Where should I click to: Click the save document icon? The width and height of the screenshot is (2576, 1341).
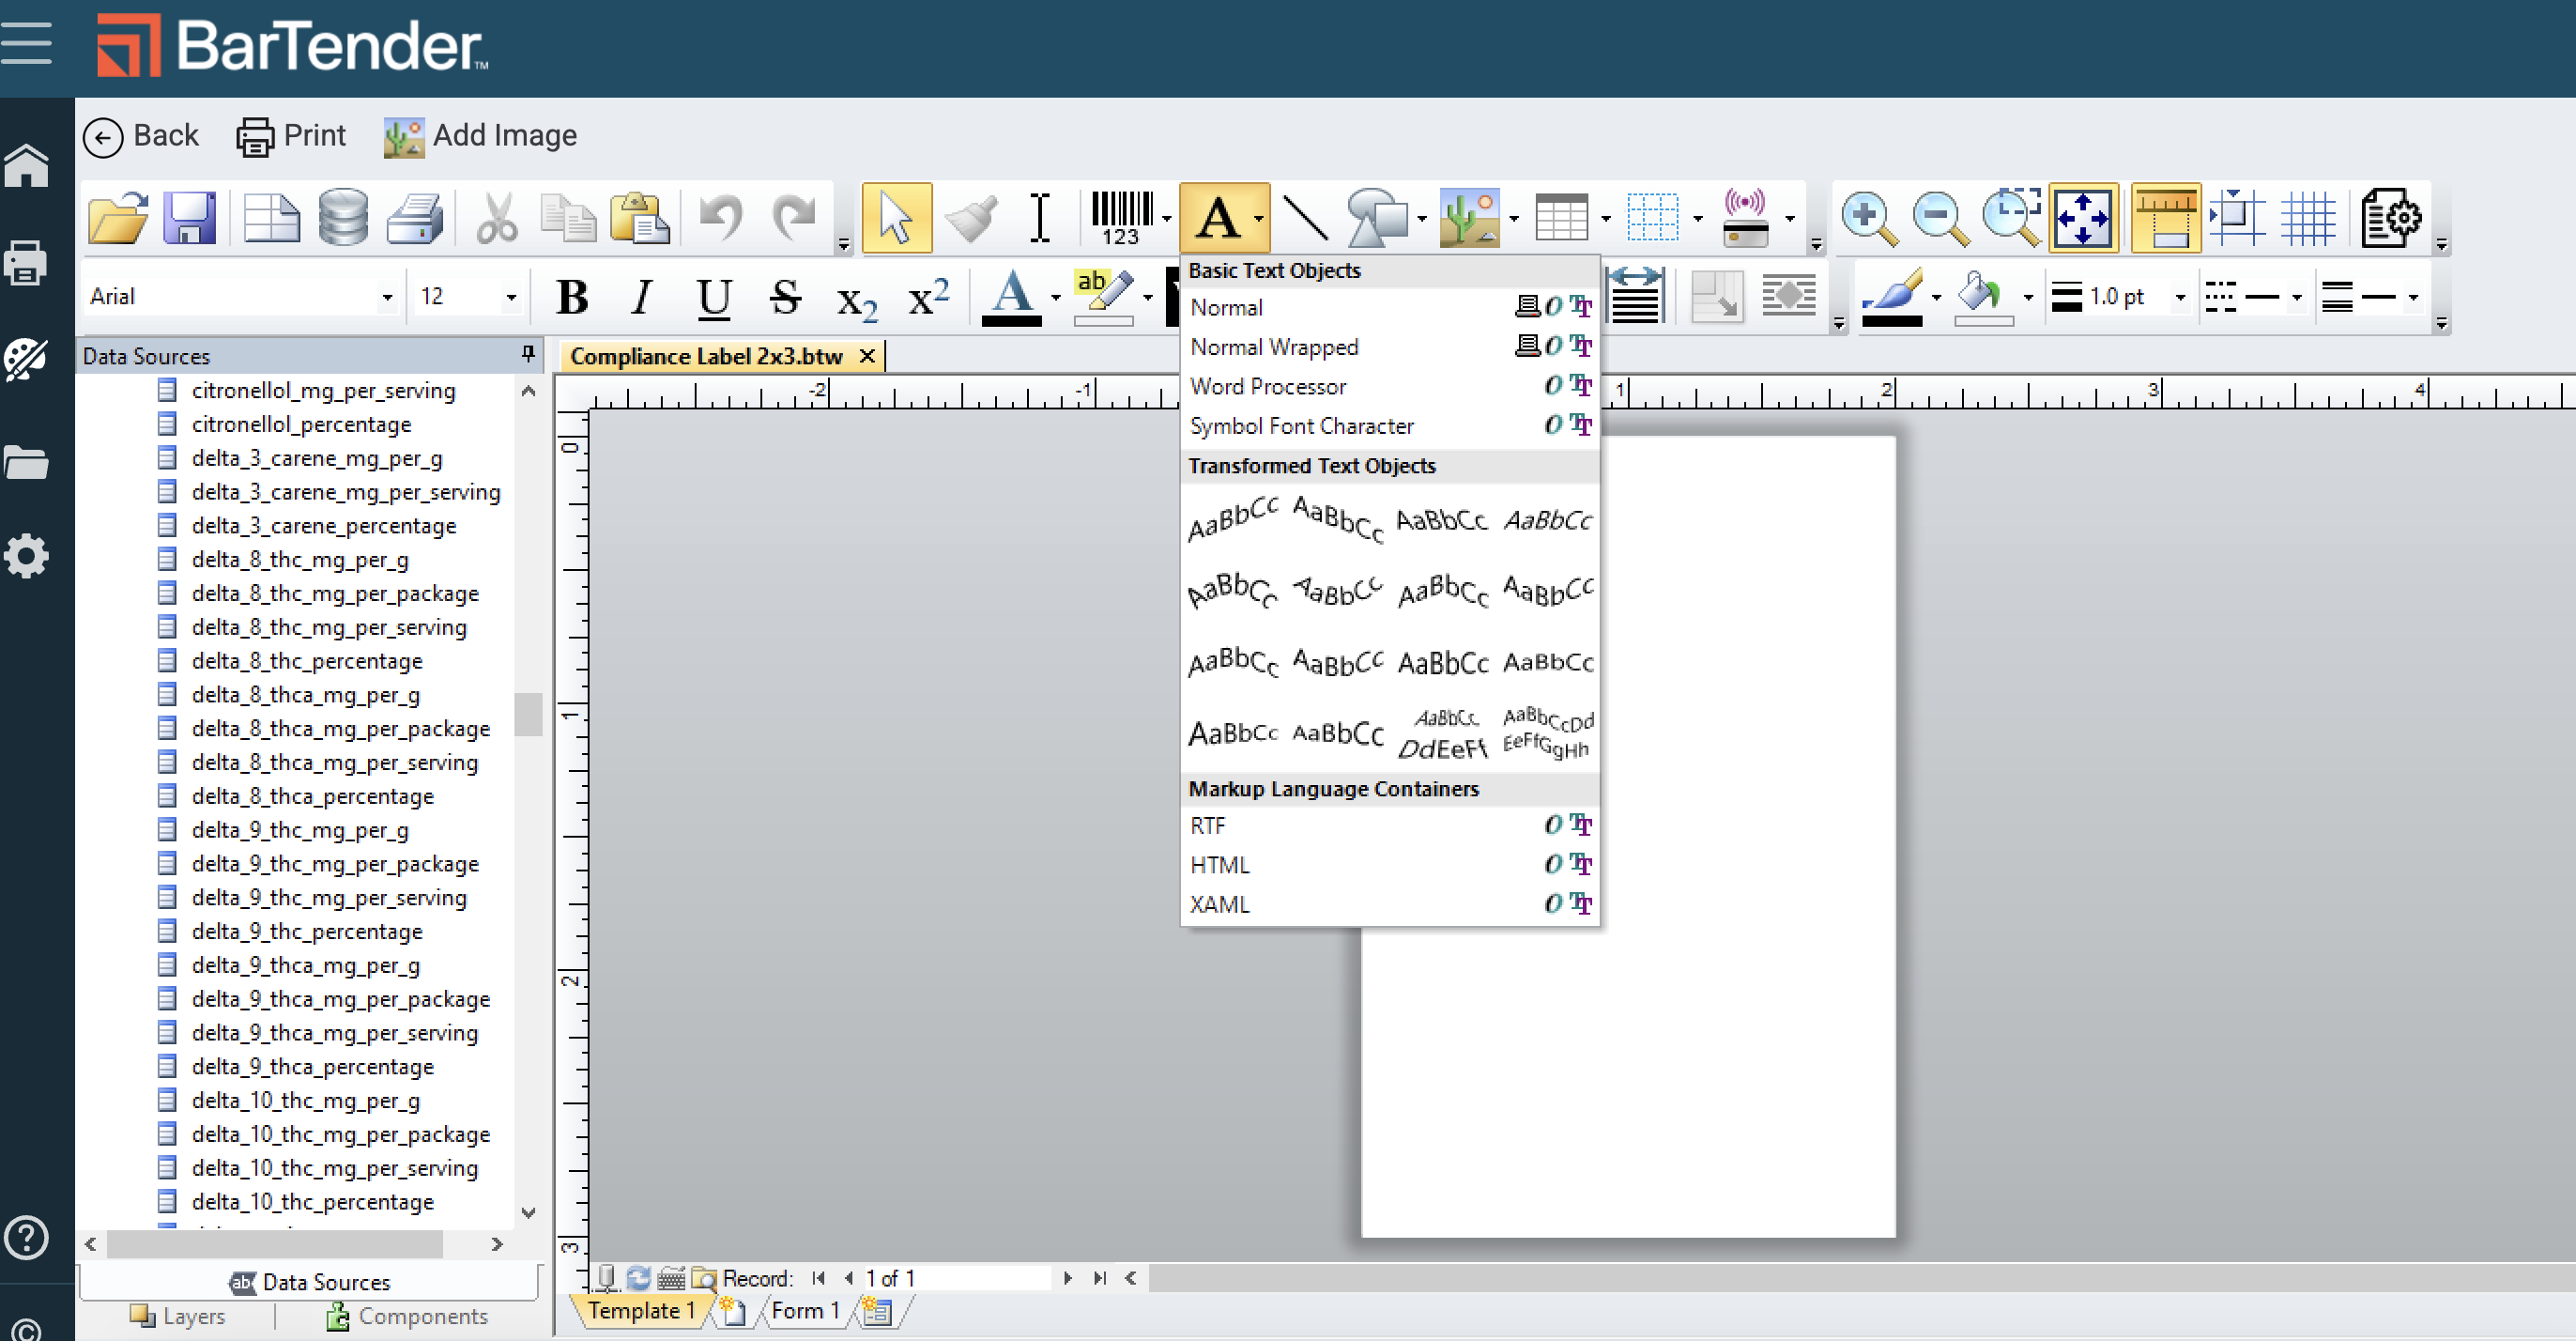click(x=189, y=218)
